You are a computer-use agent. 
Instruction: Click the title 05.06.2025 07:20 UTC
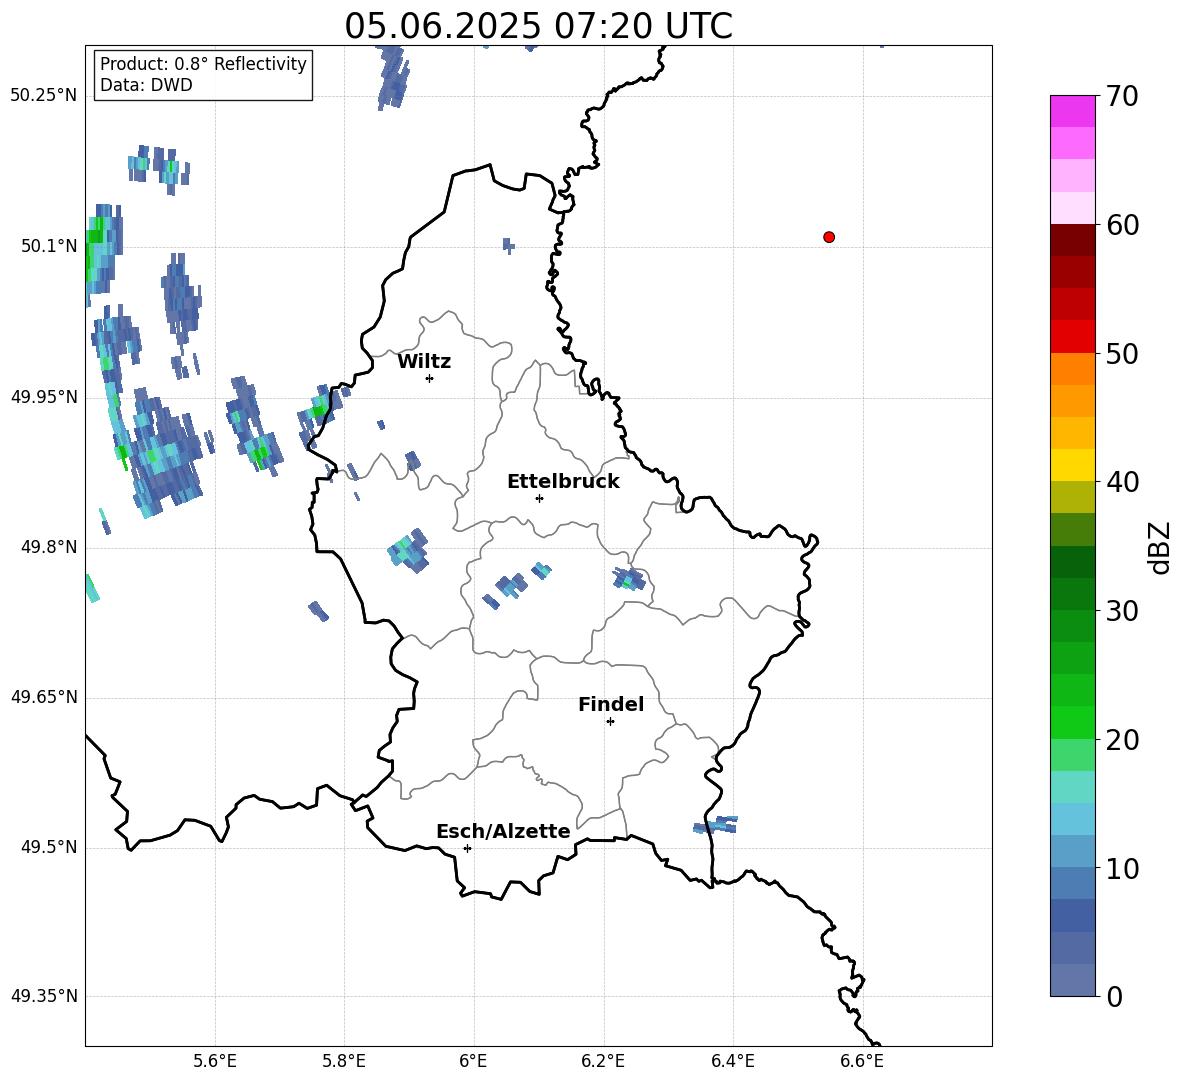click(538, 26)
